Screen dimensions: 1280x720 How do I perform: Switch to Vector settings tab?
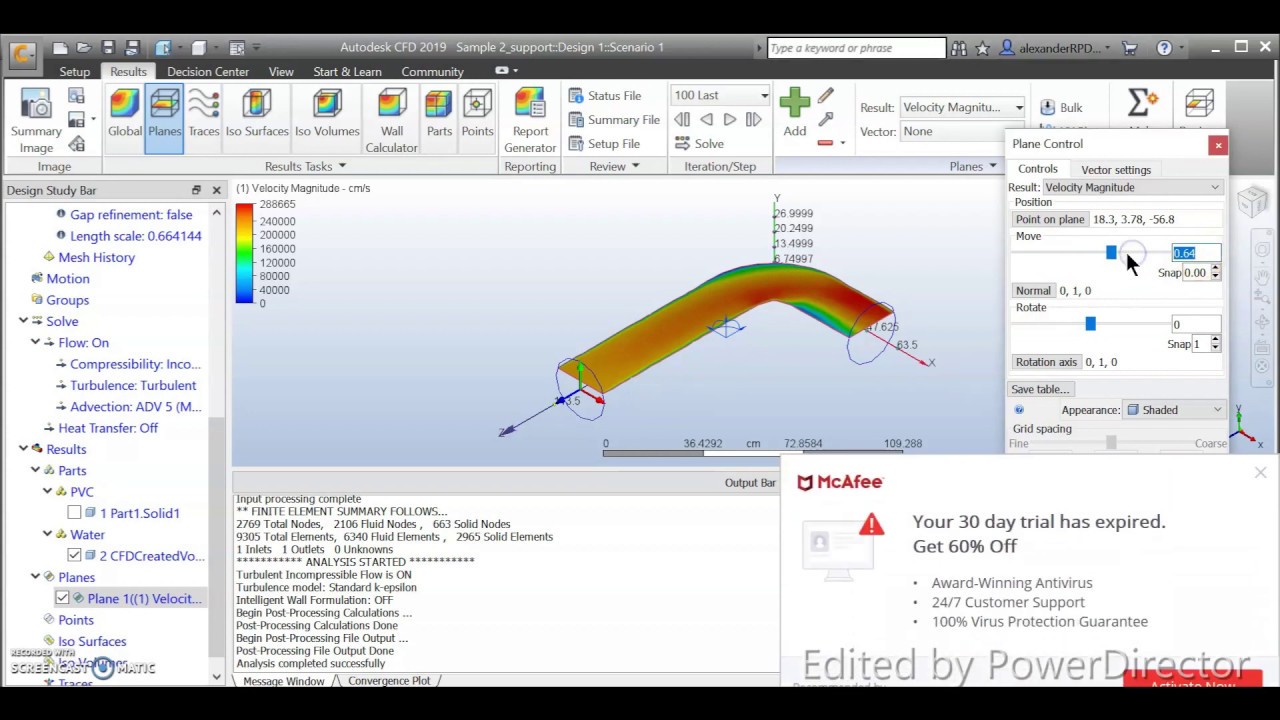[1116, 169]
